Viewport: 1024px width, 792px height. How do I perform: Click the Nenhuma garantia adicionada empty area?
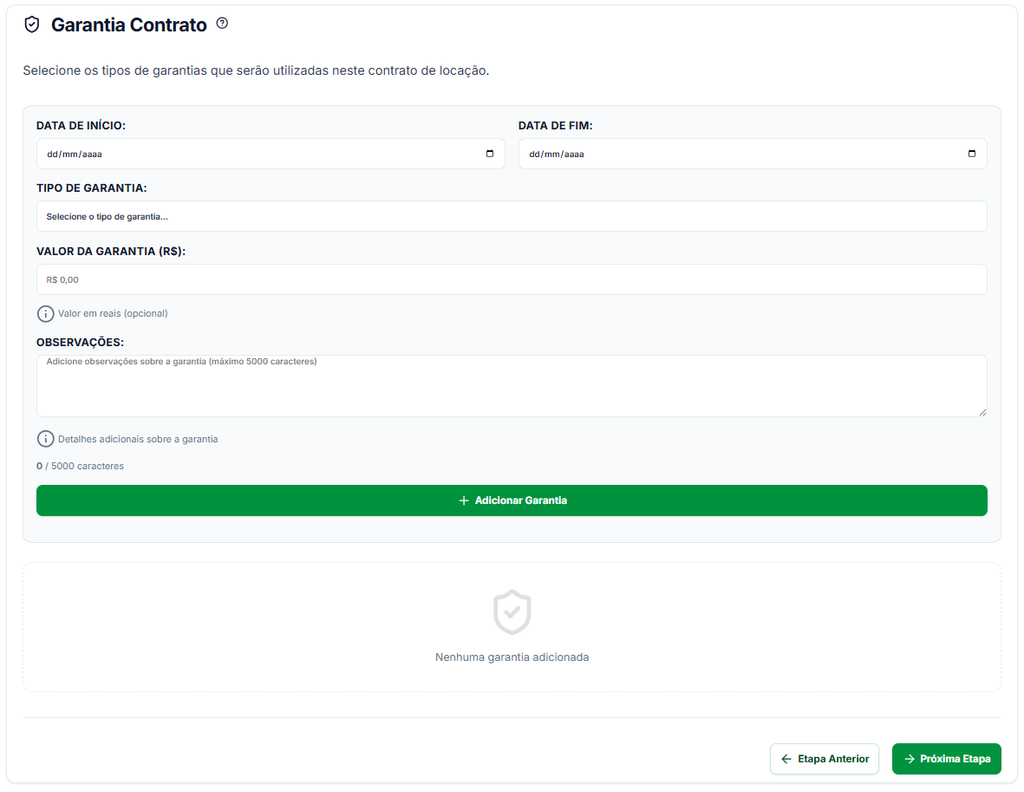pyautogui.click(x=511, y=627)
